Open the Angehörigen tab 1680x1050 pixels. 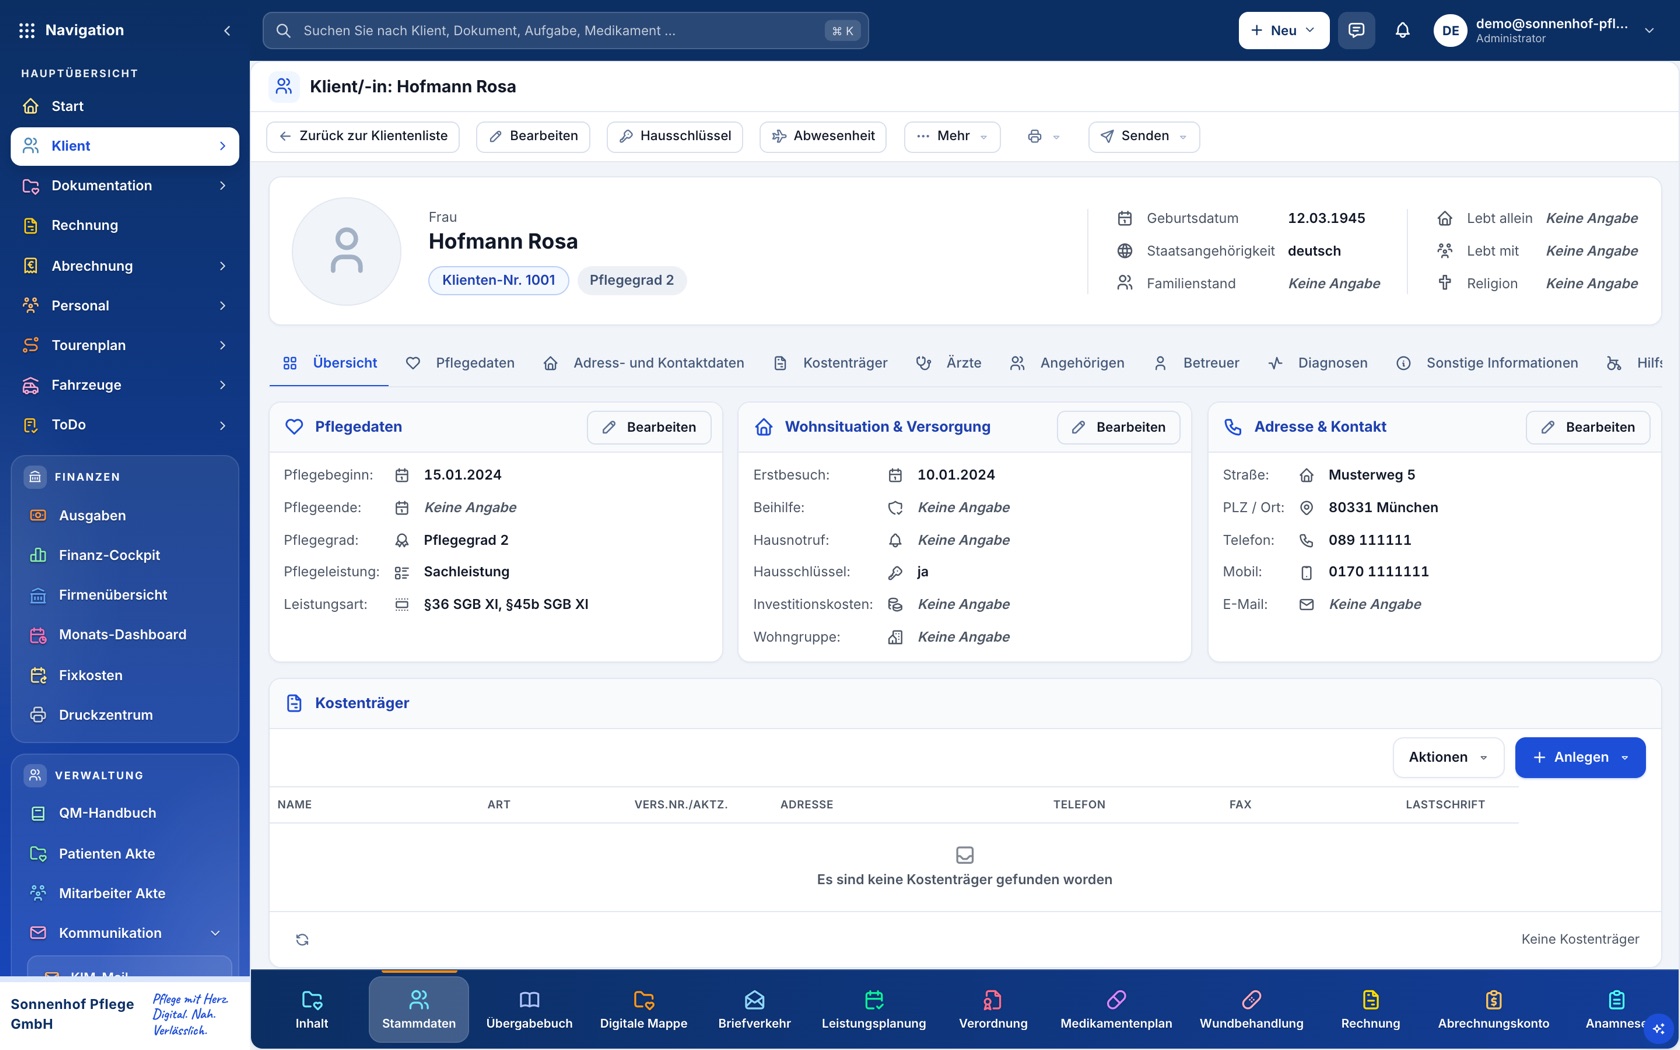point(1067,363)
